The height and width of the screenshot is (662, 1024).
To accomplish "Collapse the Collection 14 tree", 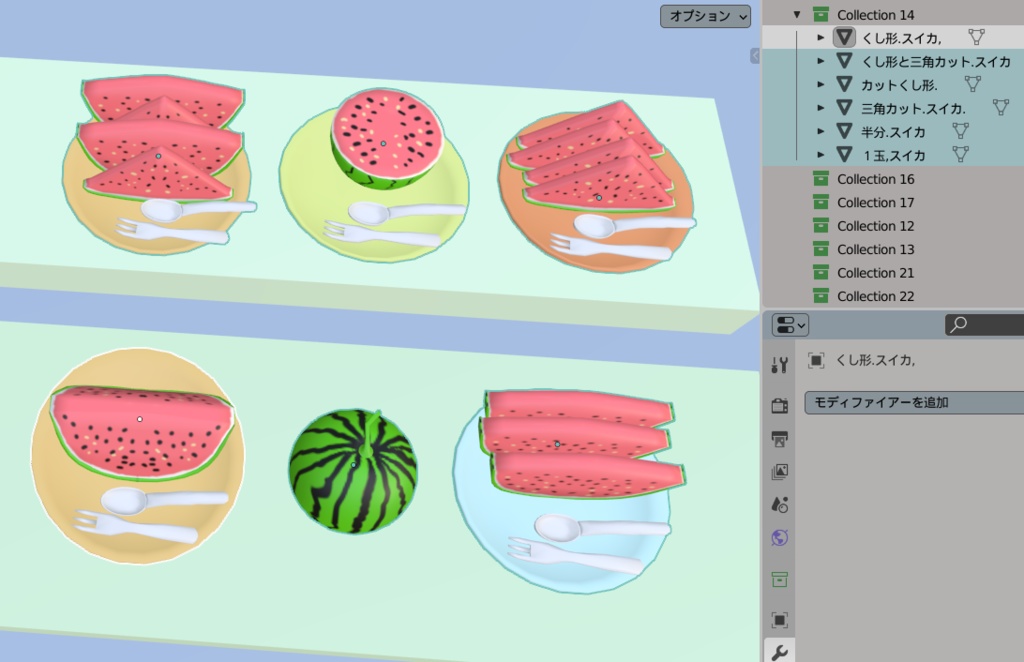I will click(797, 14).
